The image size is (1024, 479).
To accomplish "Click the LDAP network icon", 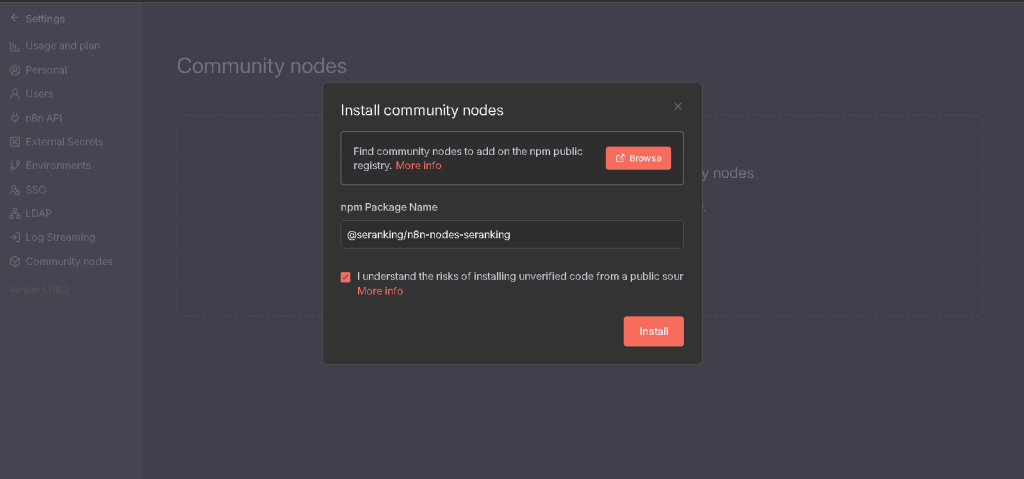I will [x=15, y=214].
